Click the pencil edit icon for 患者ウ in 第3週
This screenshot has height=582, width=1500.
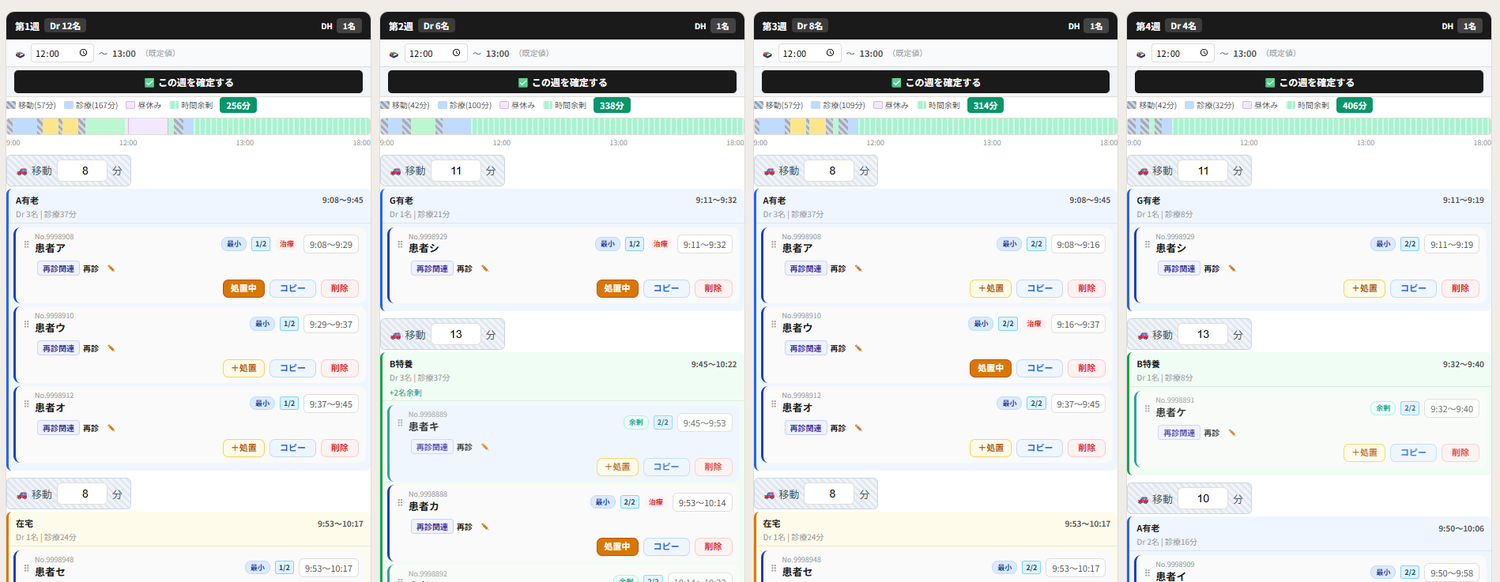859,348
